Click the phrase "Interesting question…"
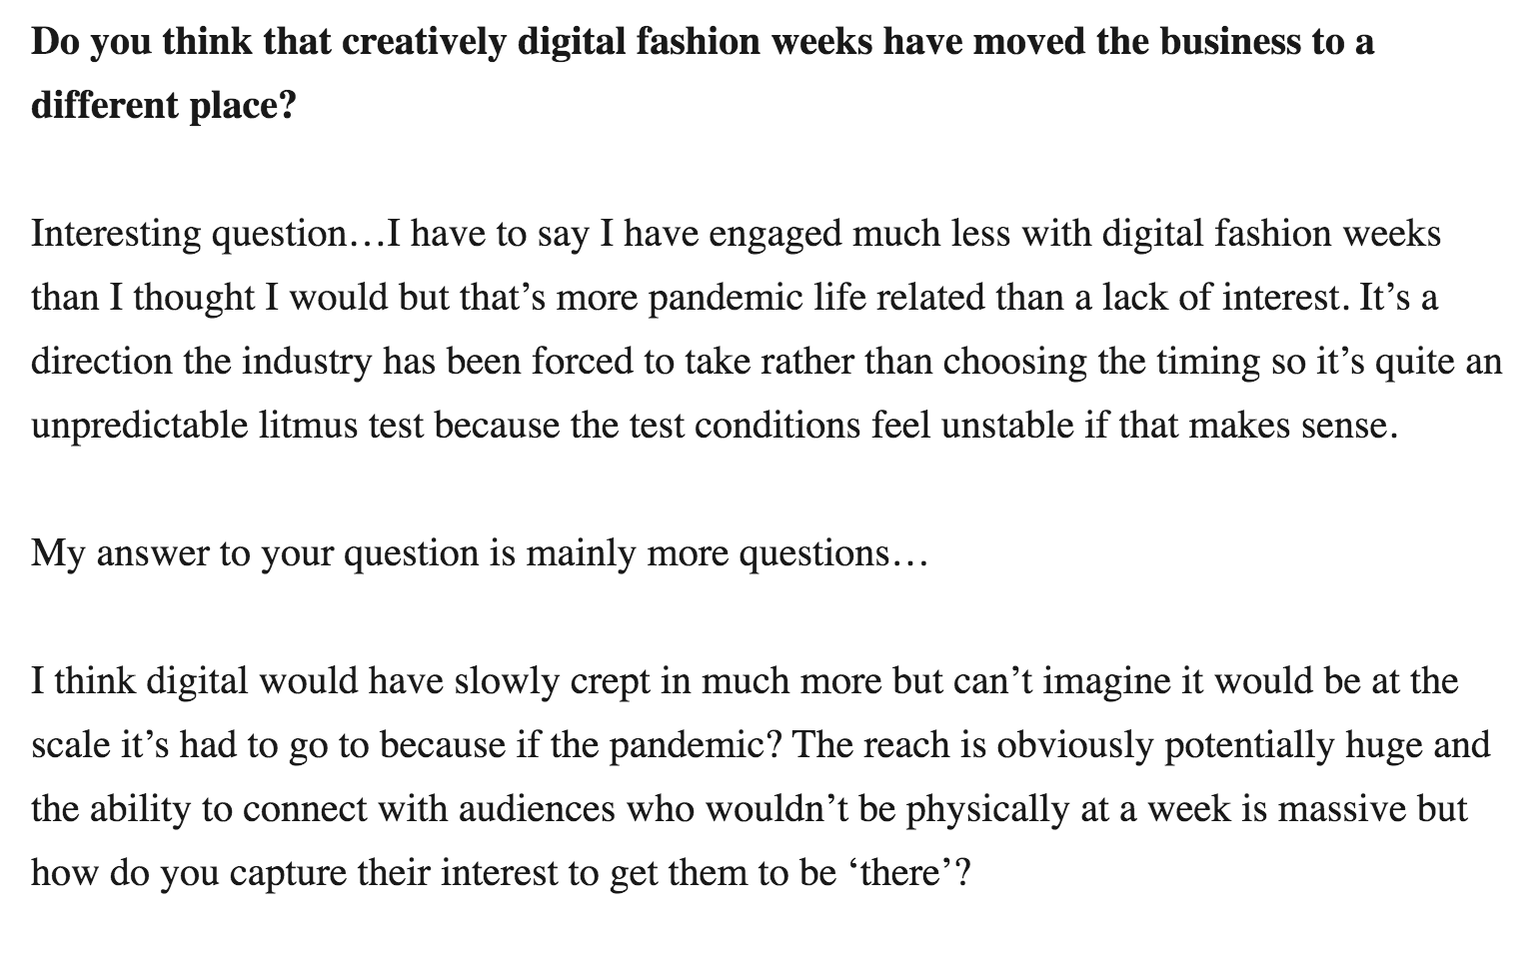 coord(209,233)
